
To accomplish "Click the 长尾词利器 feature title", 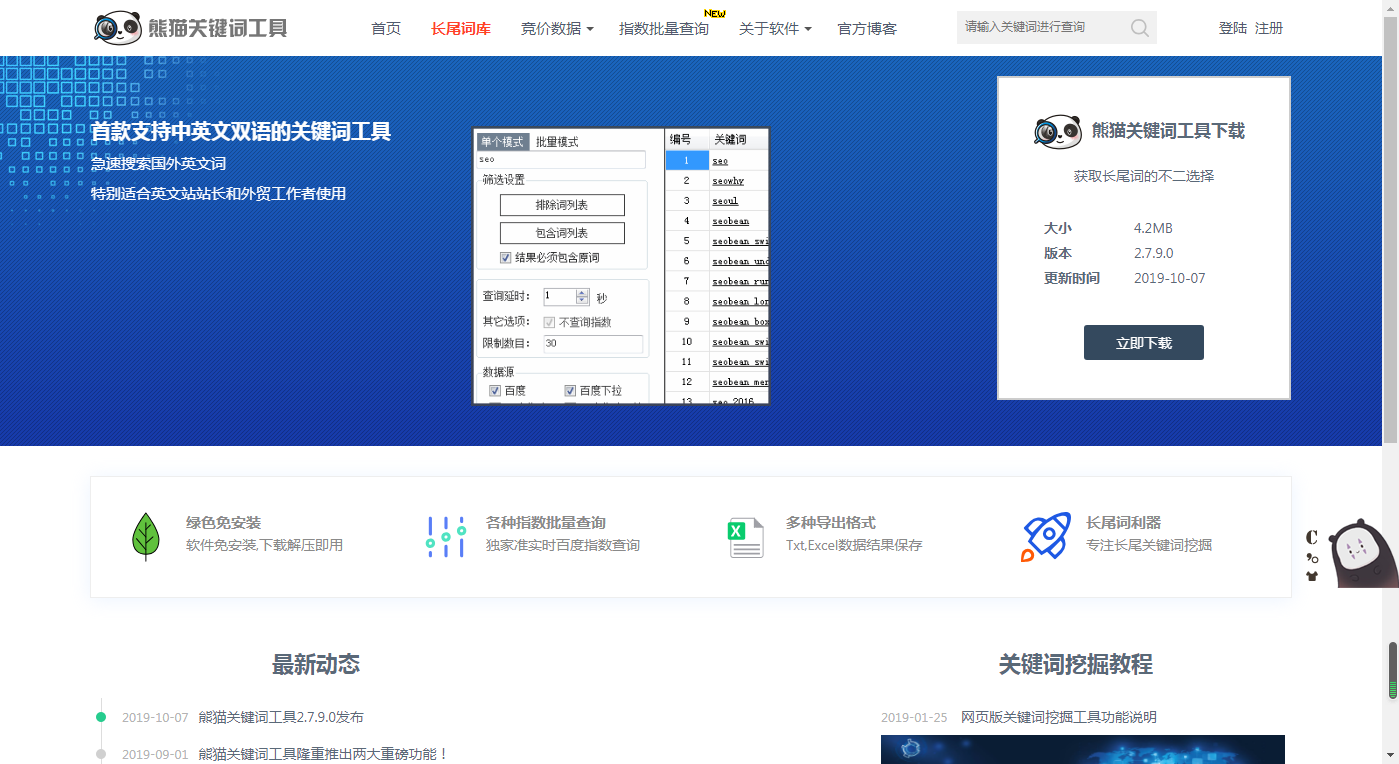I will click(1124, 522).
